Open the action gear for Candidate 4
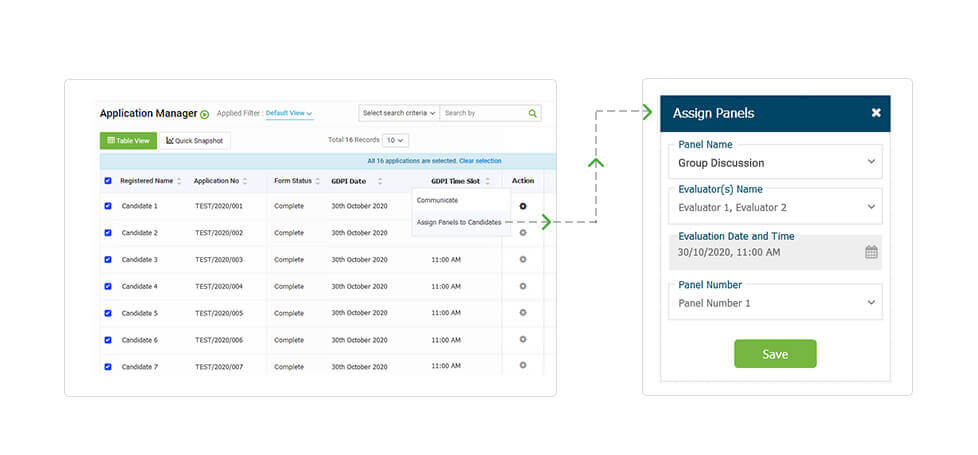Screen dimensions: 978x455 pyautogui.click(x=523, y=286)
